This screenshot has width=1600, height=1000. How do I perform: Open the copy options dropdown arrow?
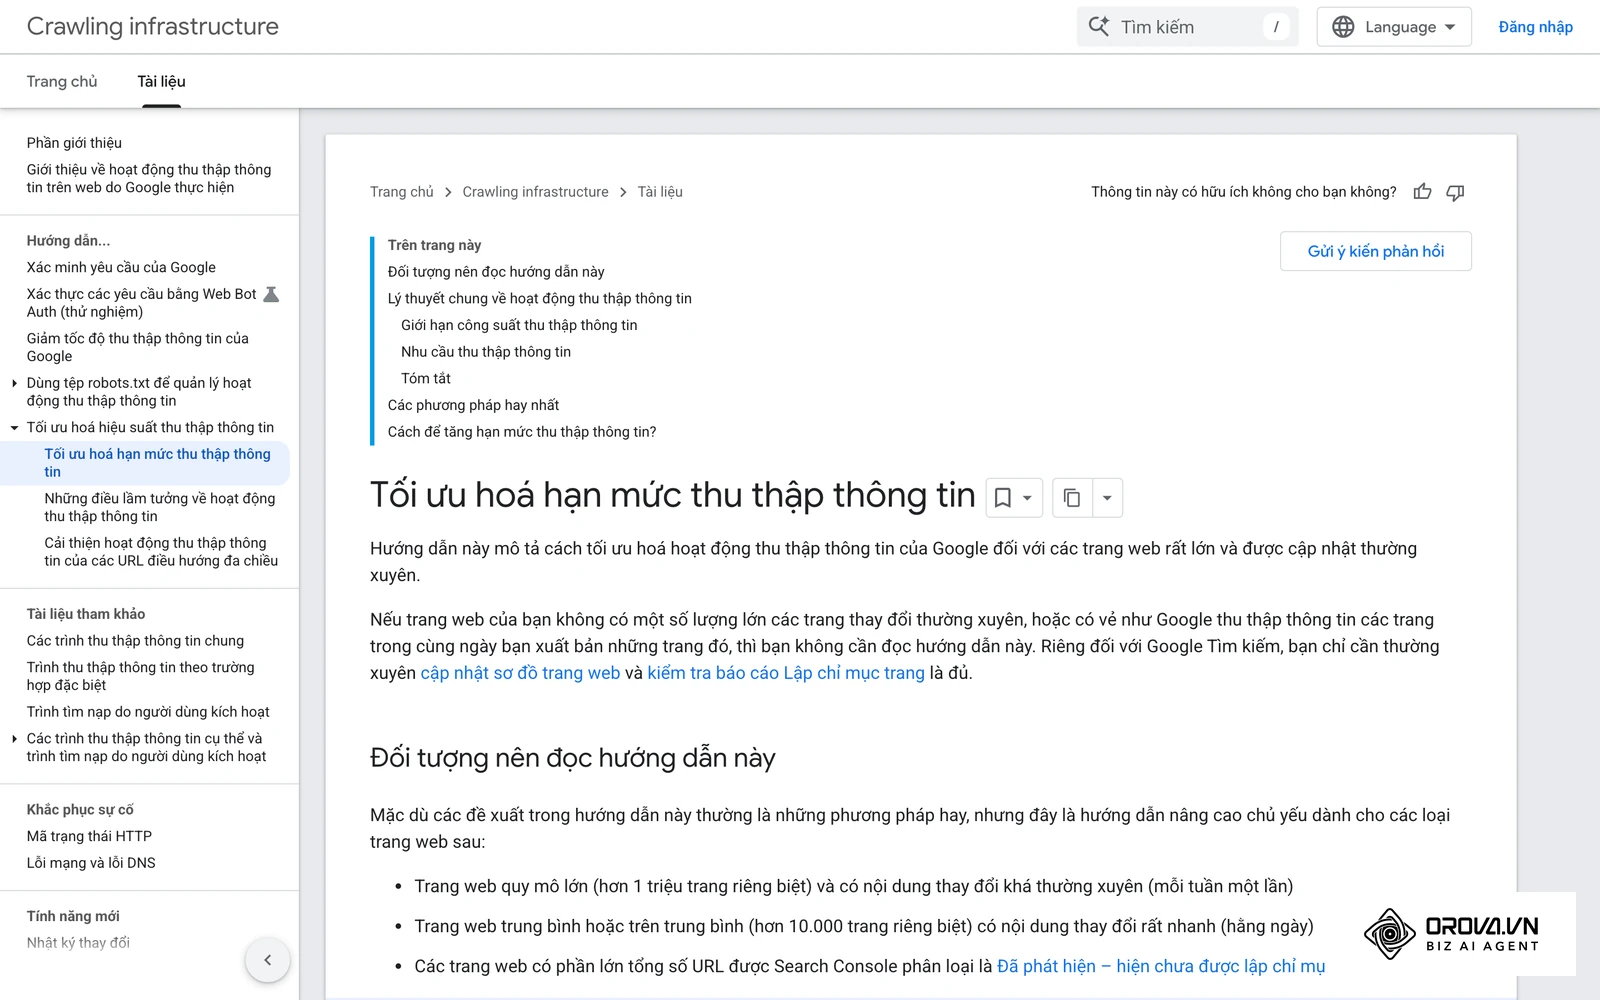1107,498
